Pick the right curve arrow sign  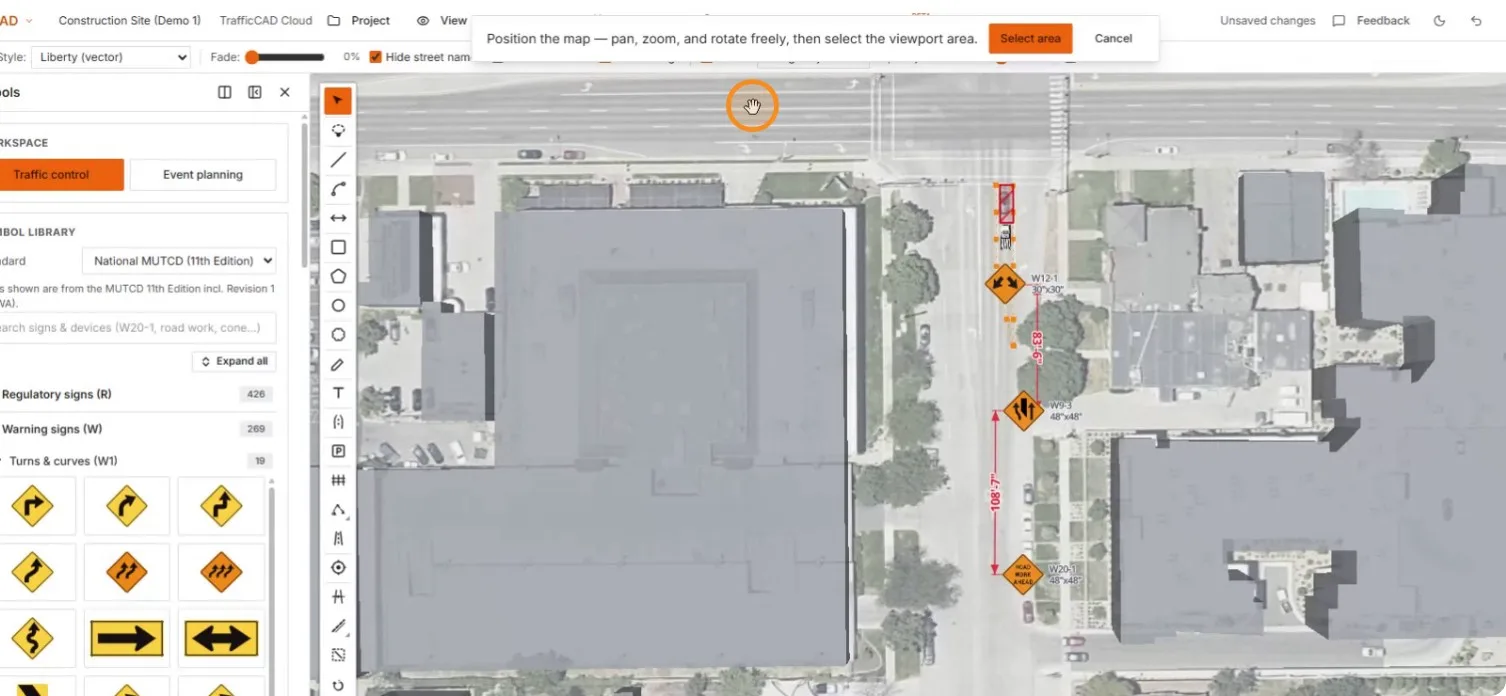point(126,506)
